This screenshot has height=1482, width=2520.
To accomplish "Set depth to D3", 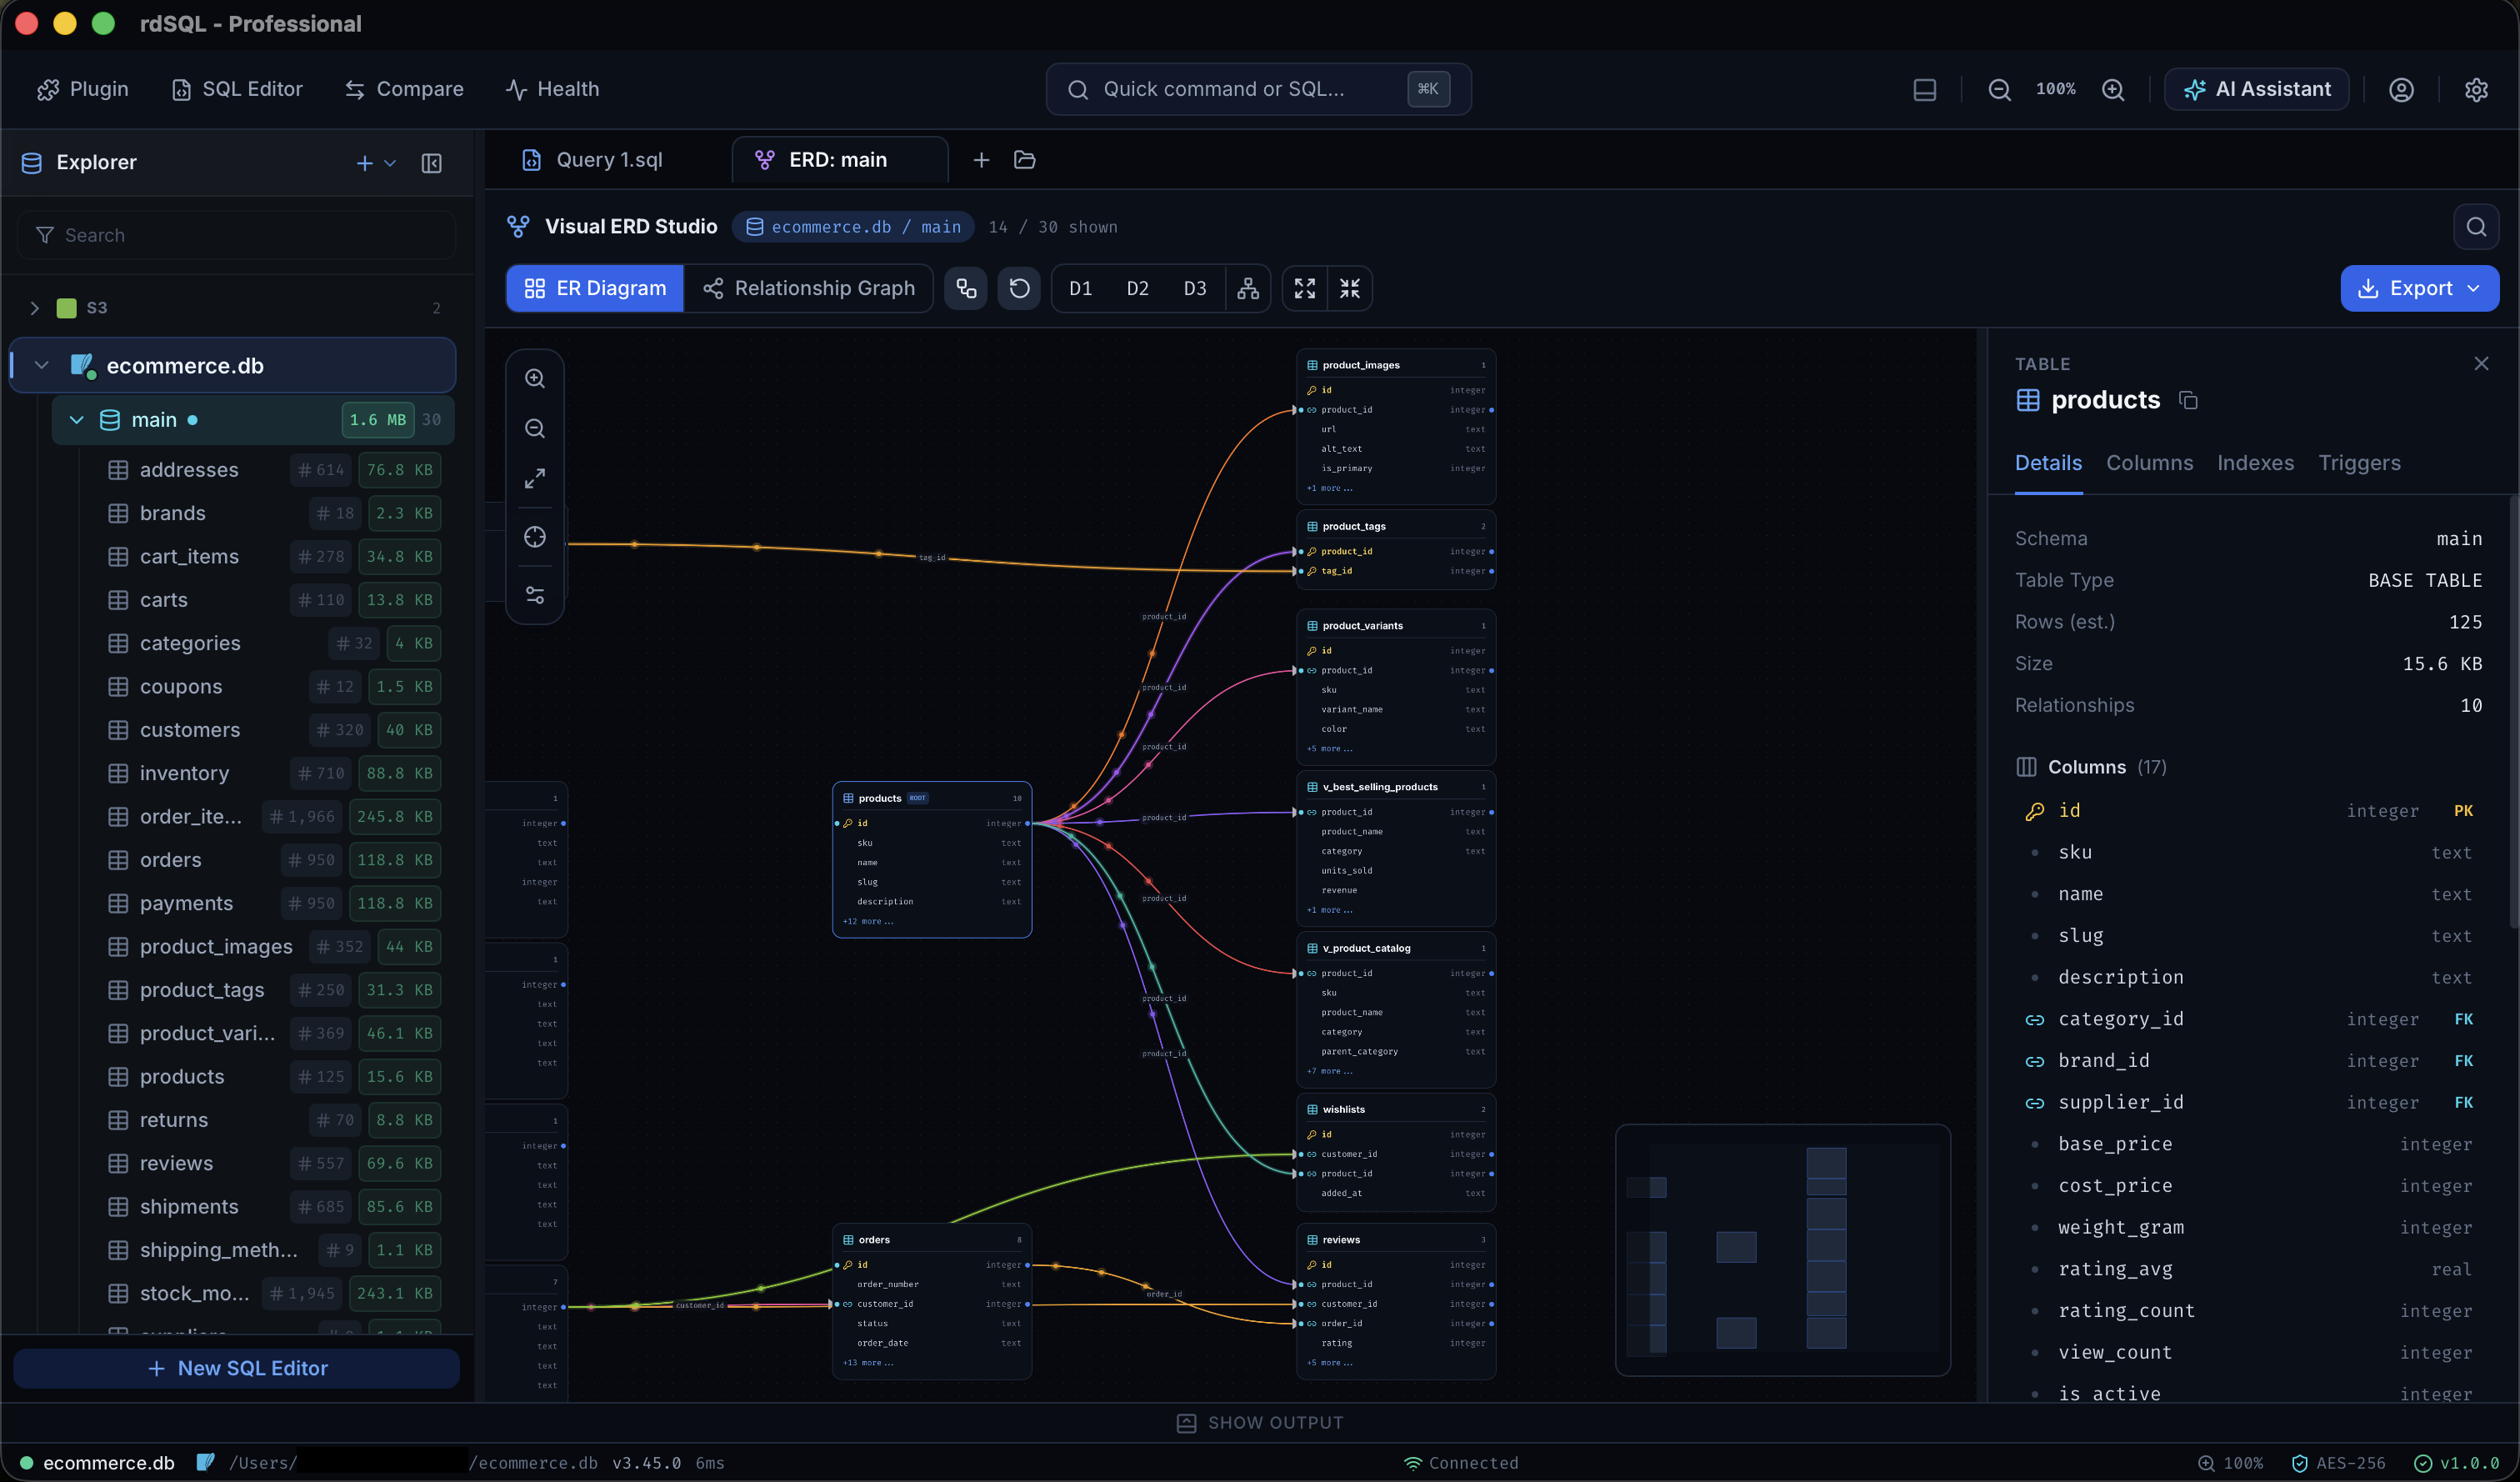I will pos(1194,288).
